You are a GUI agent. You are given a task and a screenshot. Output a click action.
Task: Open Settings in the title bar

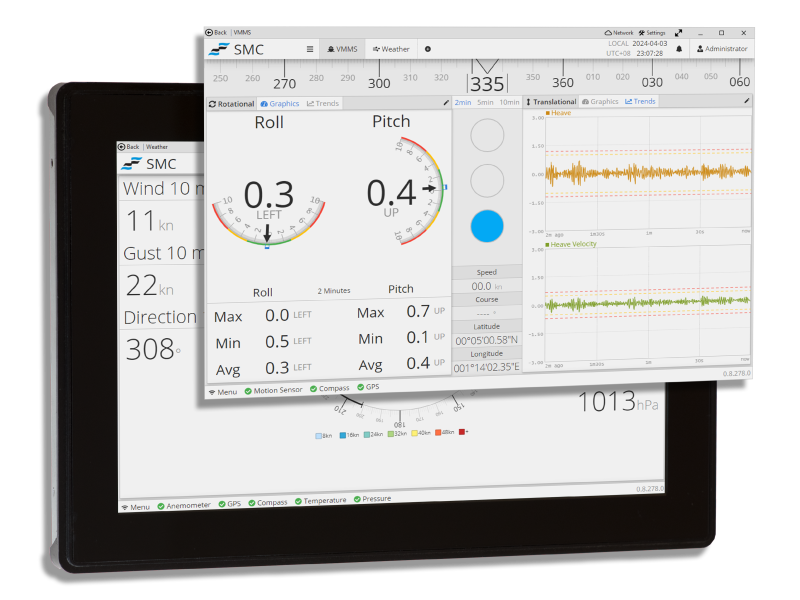coord(651,32)
